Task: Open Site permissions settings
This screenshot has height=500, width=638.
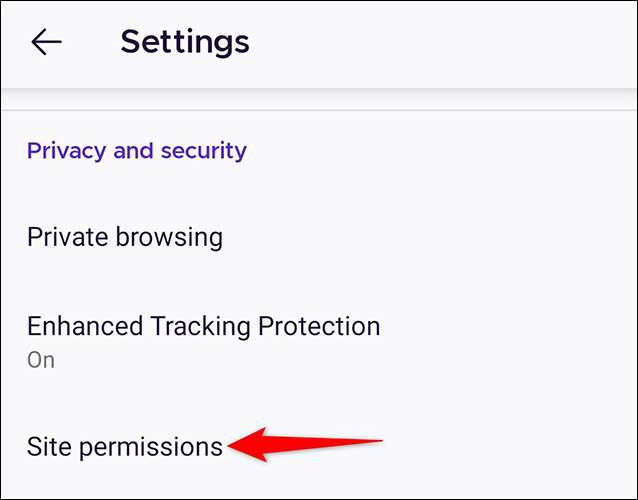Action: (x=125, y=446)
